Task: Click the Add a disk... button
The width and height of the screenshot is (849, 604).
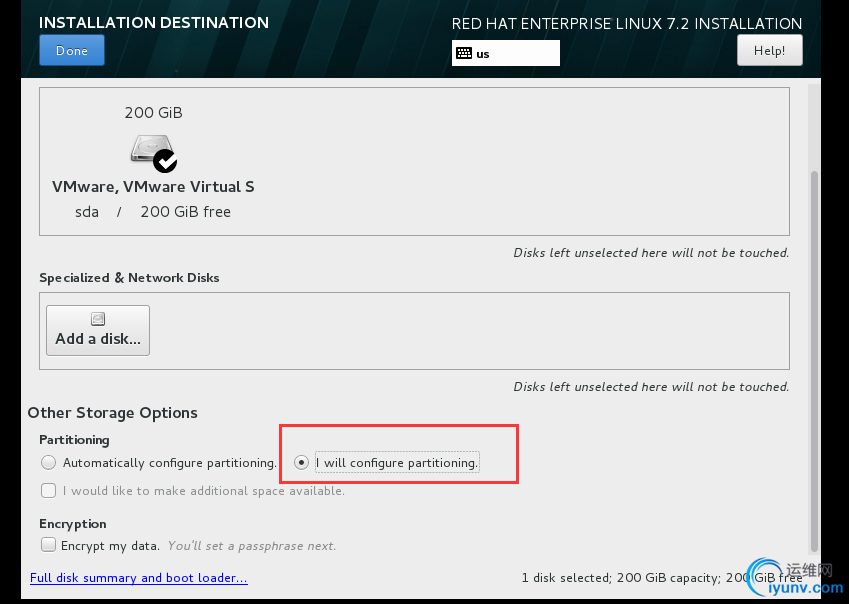Action: [98, 330]
